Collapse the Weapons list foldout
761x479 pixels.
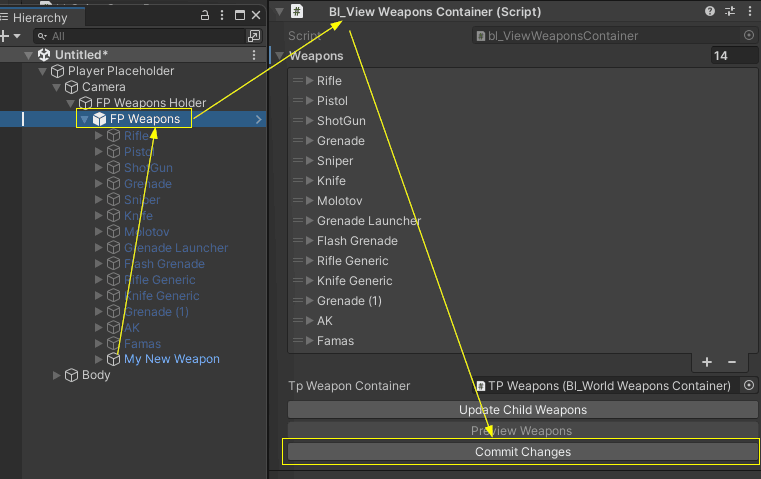tap(279, 56)
